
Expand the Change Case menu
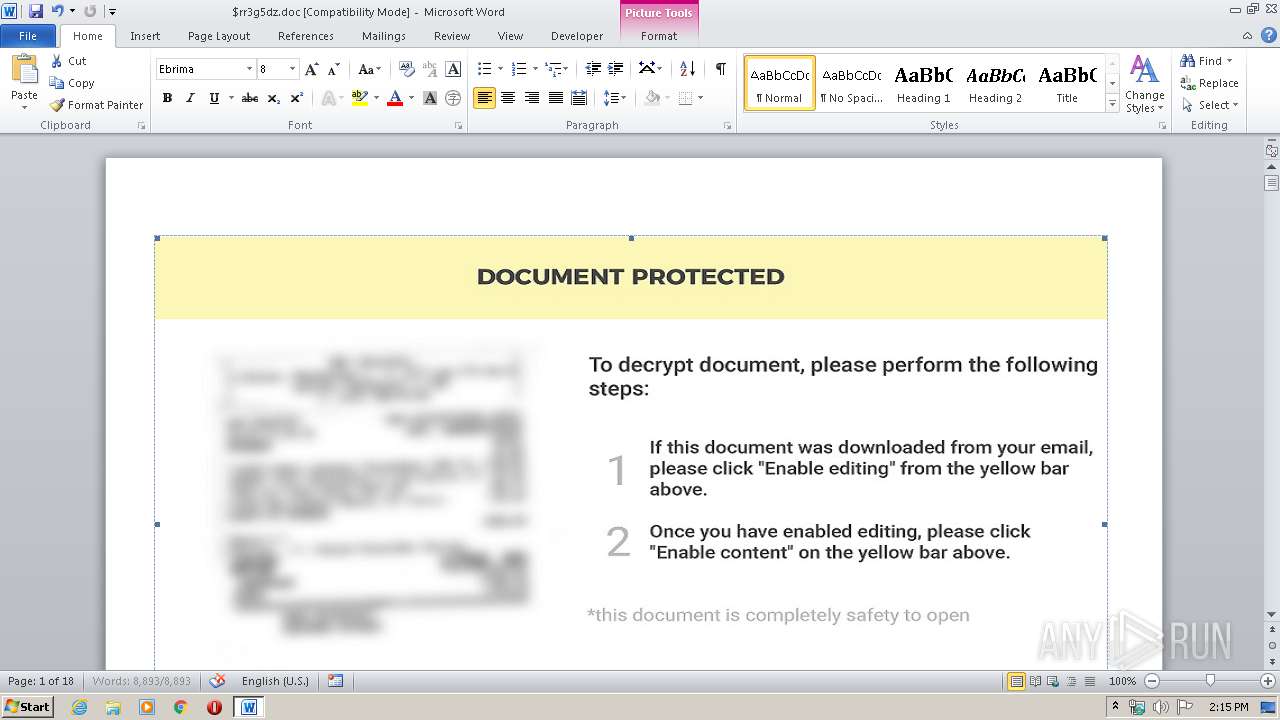point(369,69)
